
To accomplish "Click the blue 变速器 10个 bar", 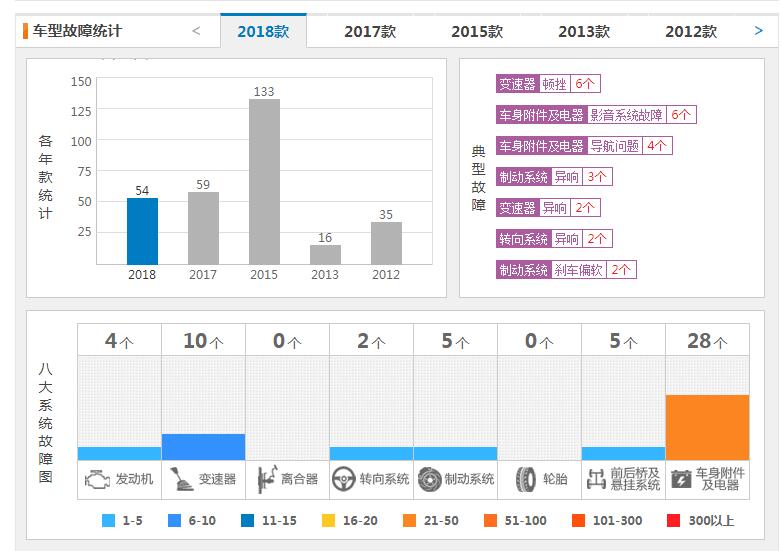I will (x=203, y=447).
